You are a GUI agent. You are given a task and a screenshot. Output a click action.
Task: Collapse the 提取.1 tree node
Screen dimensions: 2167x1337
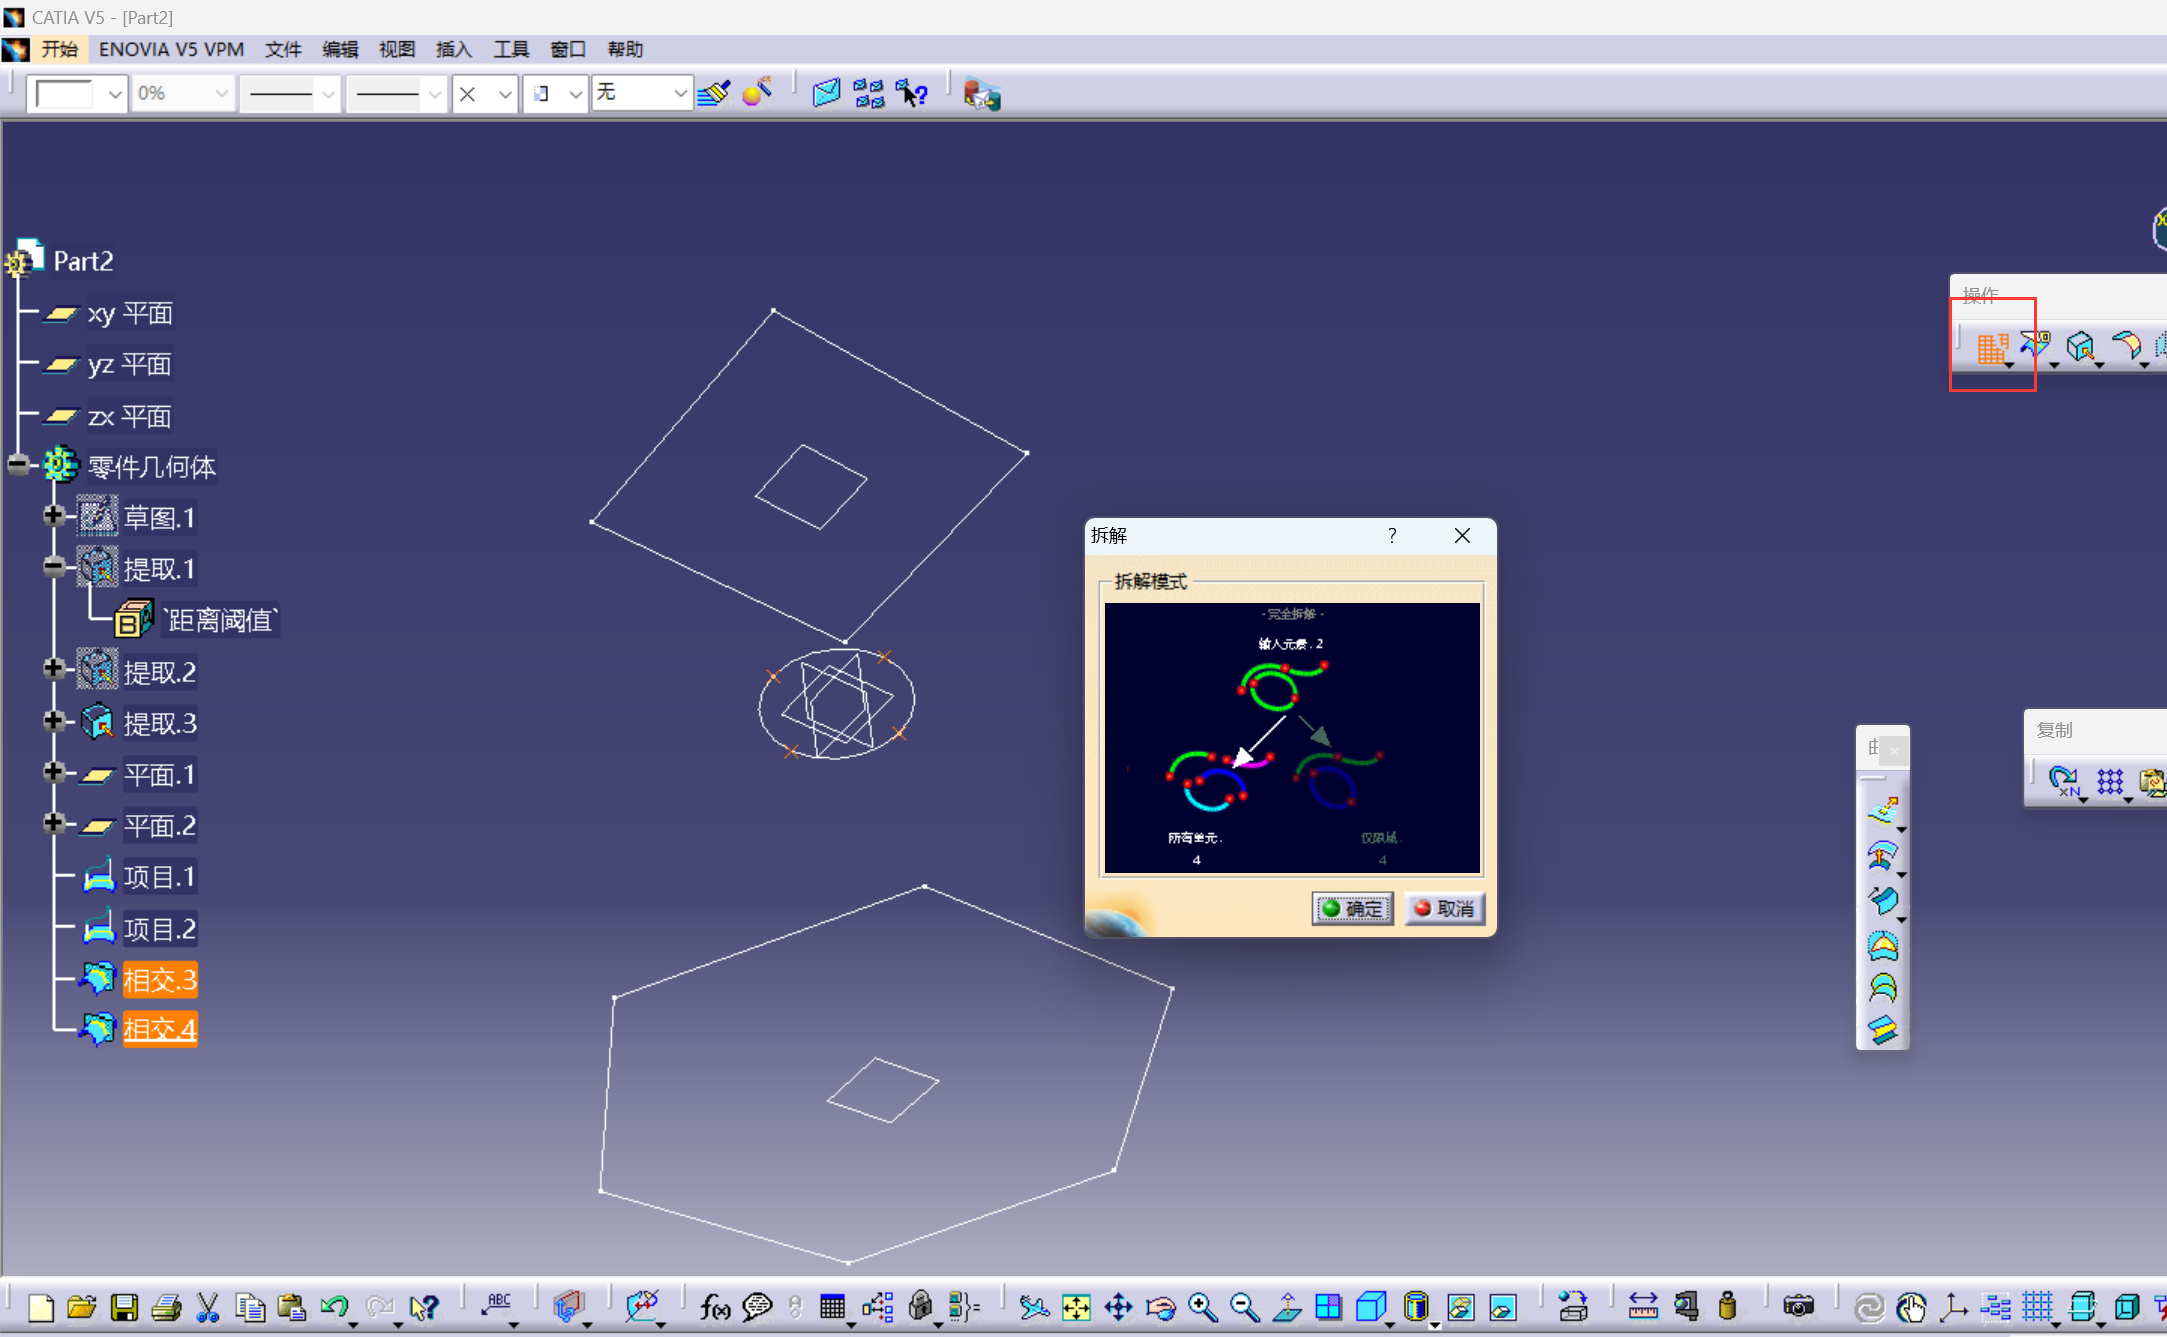54,567
